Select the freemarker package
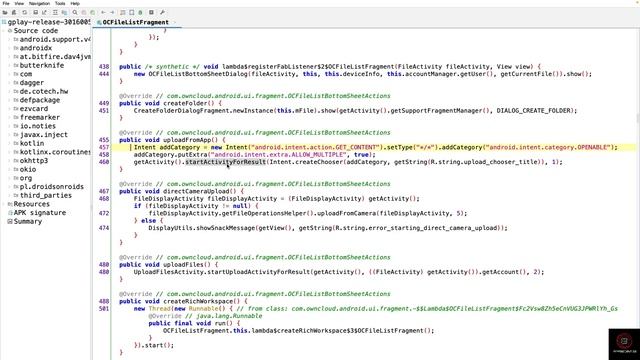This screenshot has height=360, width=640. click(x=40, y=117)
